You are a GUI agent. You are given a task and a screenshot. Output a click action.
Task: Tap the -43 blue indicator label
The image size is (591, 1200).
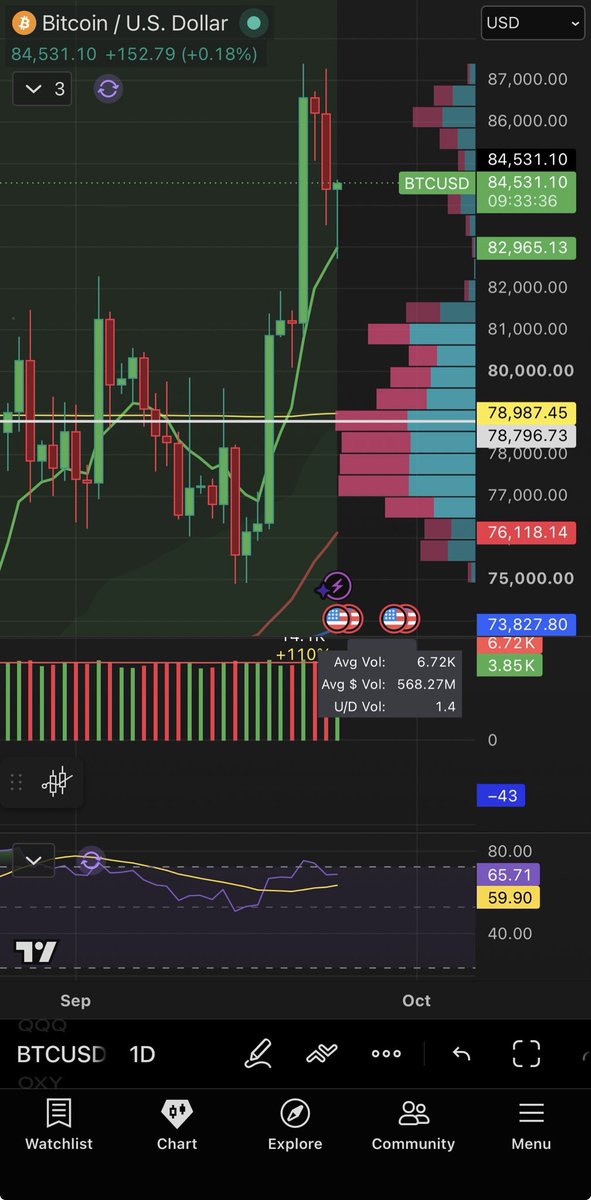coord(500,796)
